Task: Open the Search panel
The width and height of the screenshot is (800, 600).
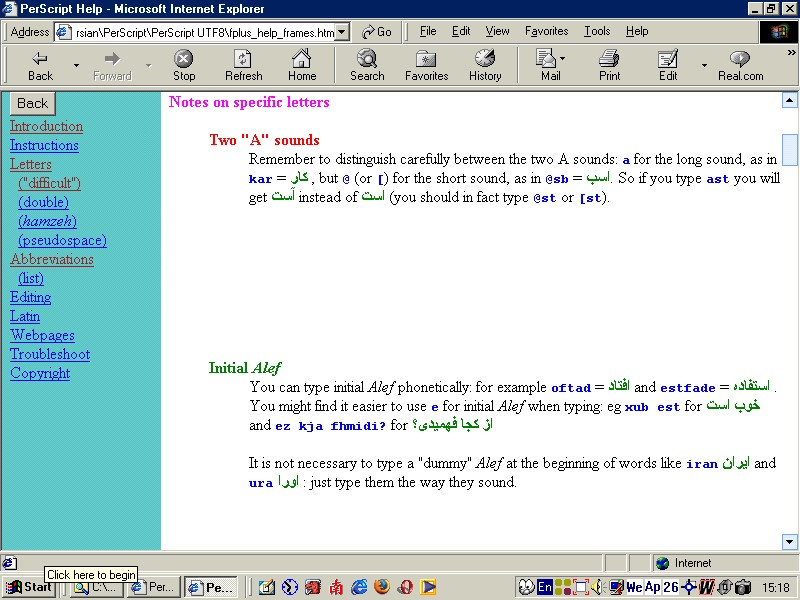Action: [367, 62]
